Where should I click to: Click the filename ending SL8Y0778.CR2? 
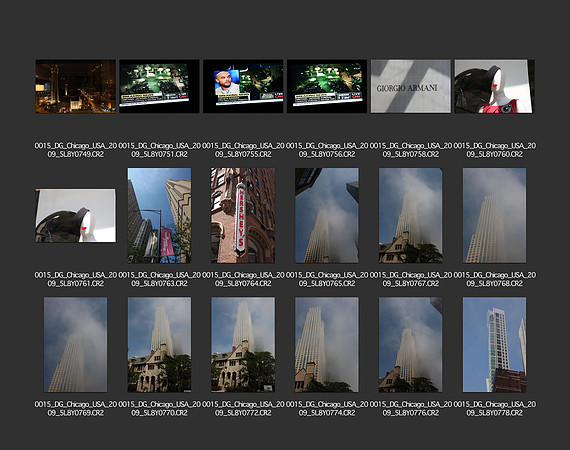(494, 409)
